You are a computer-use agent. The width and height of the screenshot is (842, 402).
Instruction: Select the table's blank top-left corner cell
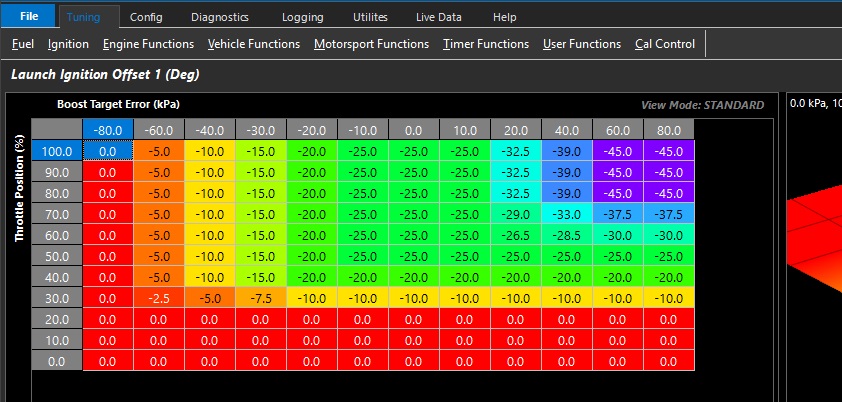tap(56, 130)
